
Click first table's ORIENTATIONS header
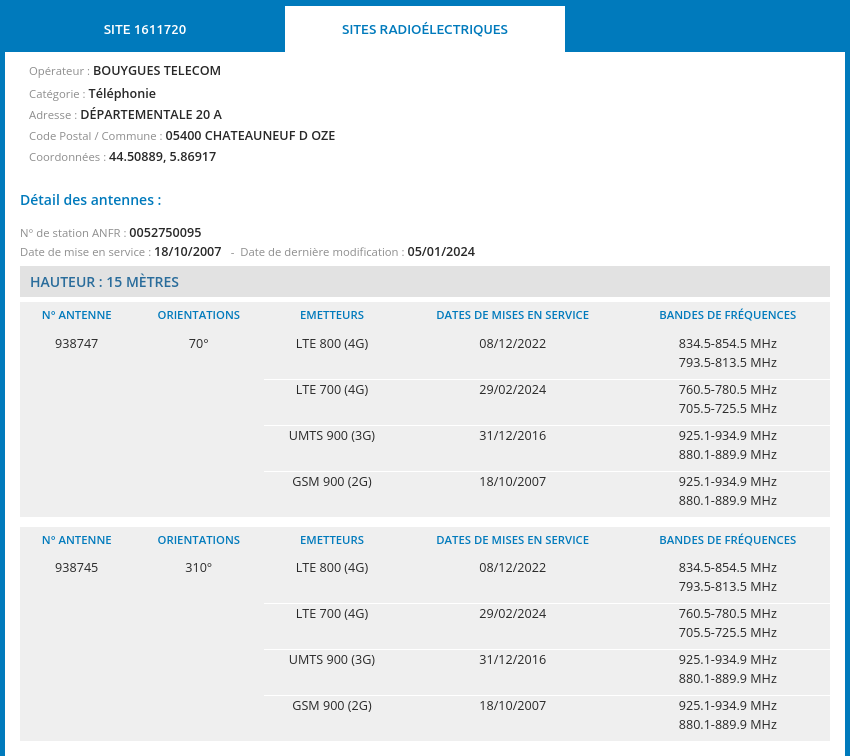click(x=198, y=315)
